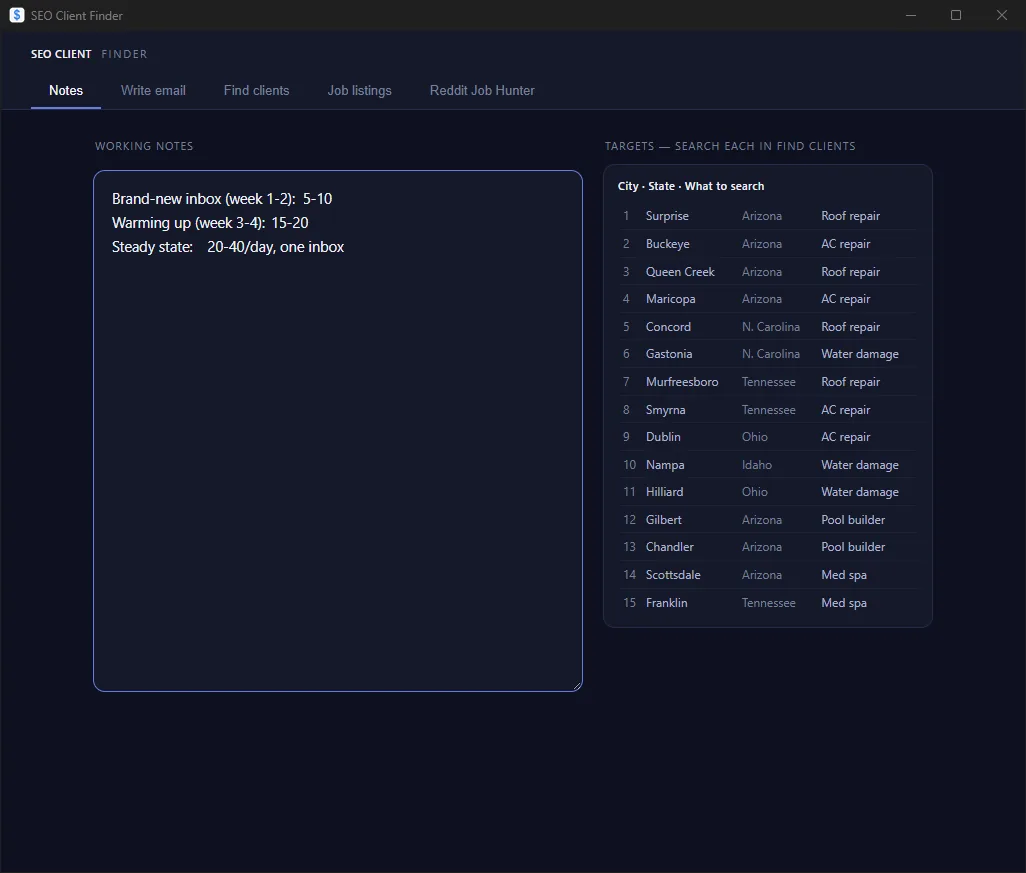Click 'AC repair' in the Dublin row
This screenshot has width=1026, height=873.
(845, 437)
